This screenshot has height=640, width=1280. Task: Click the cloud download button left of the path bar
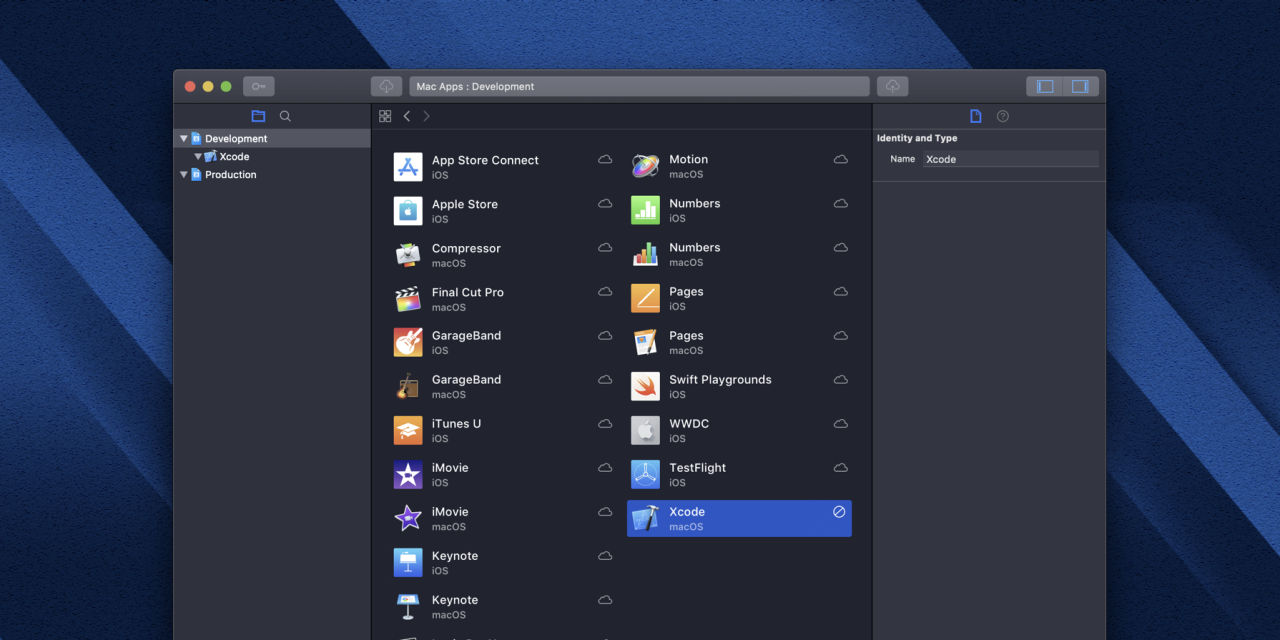point(386,87)
